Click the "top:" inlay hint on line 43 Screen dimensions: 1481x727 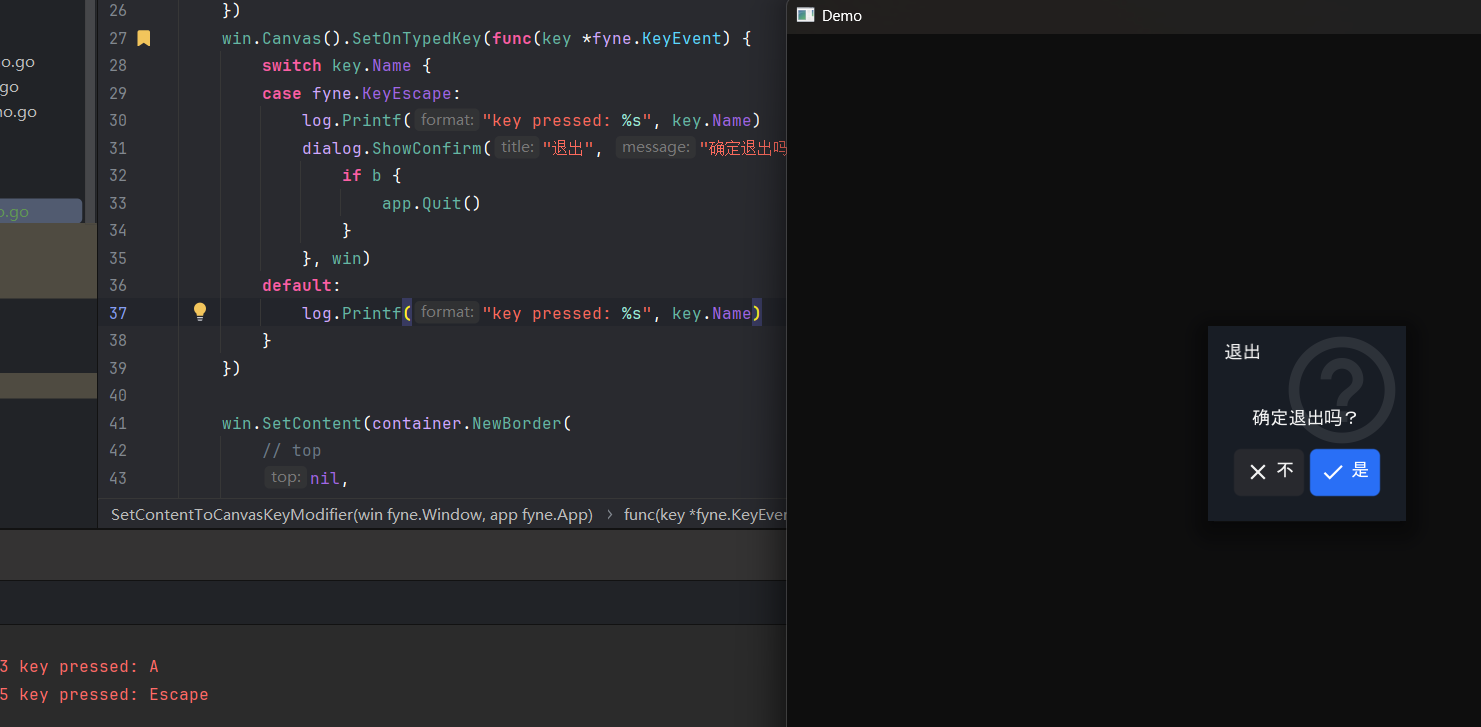tap(286, 477)
